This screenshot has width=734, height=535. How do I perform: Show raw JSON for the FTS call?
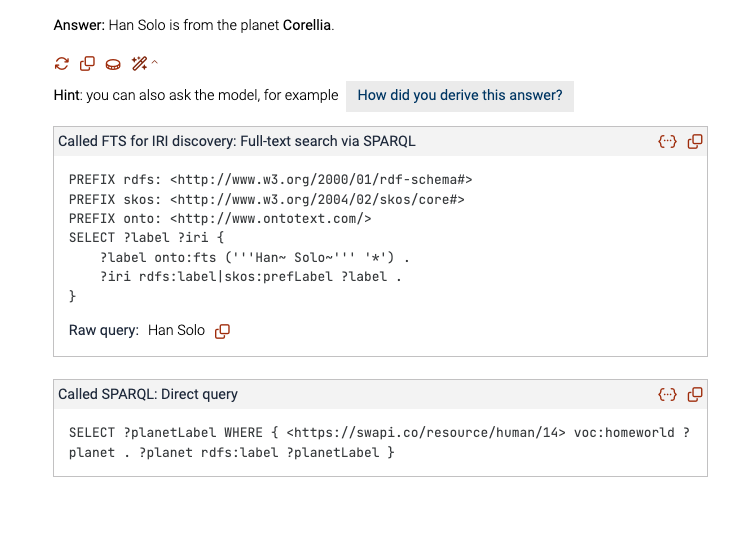pos(668,141)
